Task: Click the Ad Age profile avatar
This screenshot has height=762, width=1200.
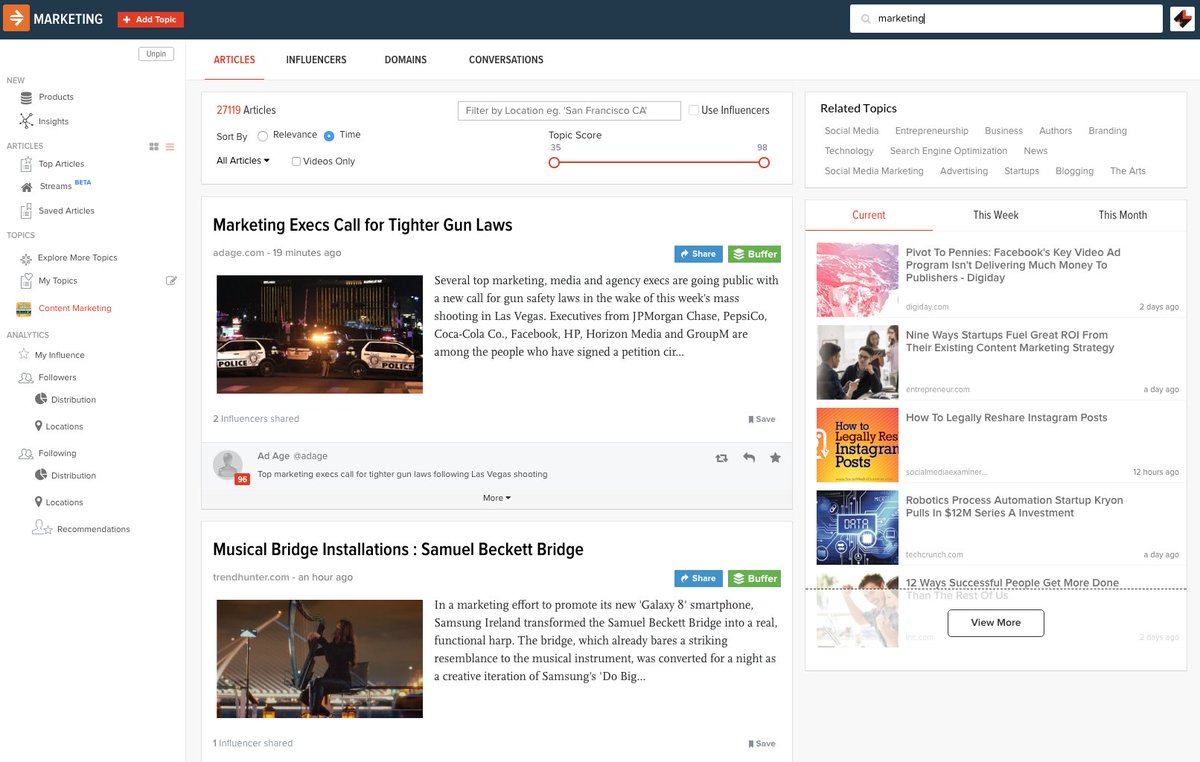Action: click(229, 464)
